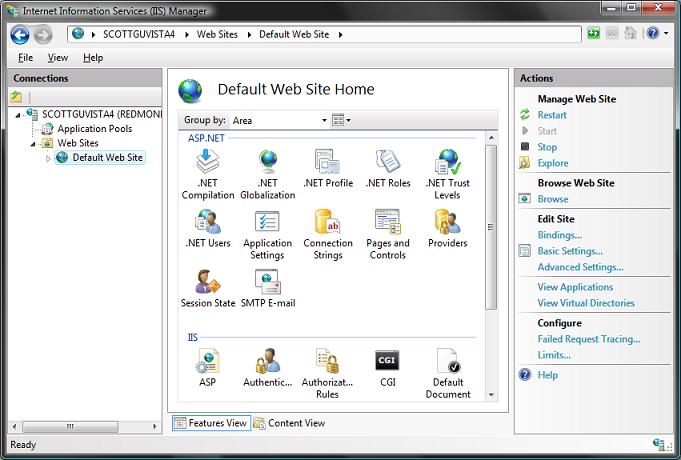Click Connections pane horizontal scrollbar thumb

[70, 427]
